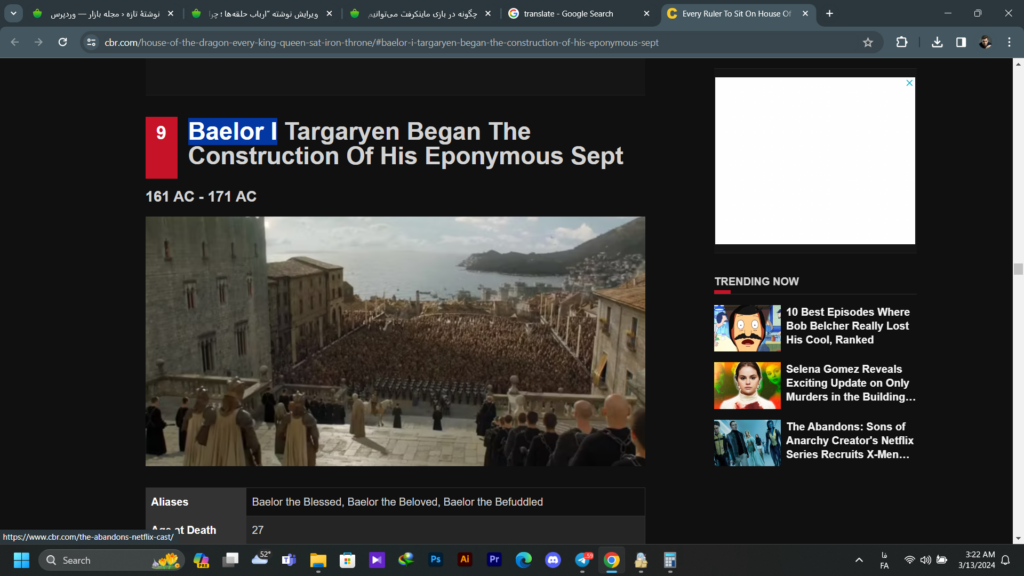This screenshot has width=1024, height=576.
Task: Open Microsoft Store from the taskbar
Action: click(347, 560)
